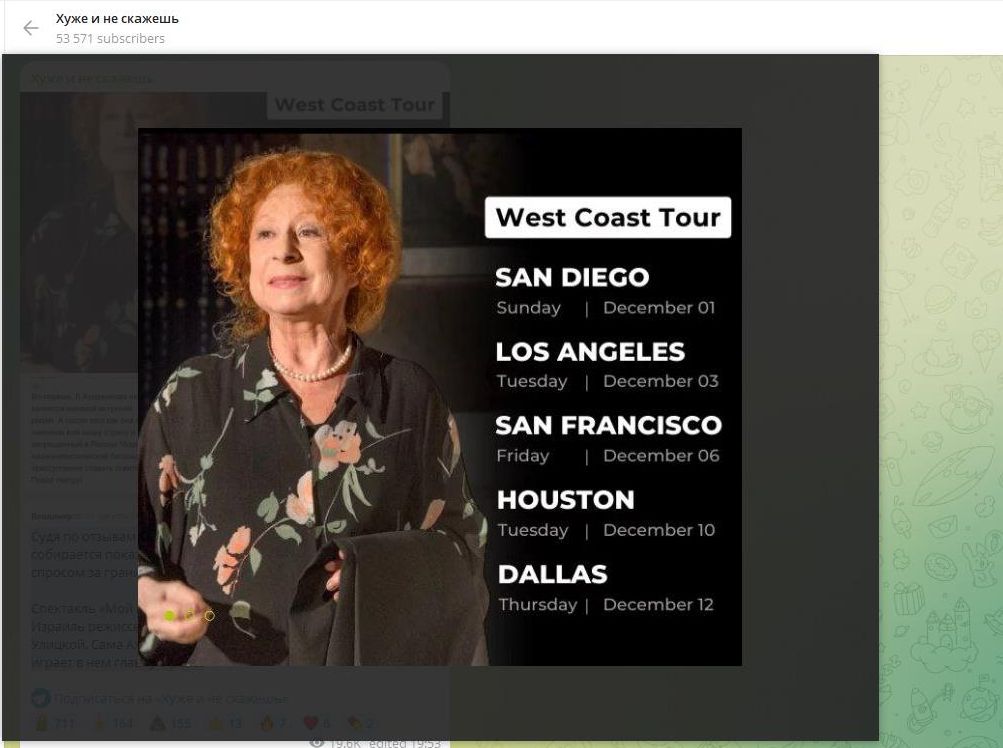Select the middle dot indicator on the photo
This screenshot has width=1003, height=748.
coord(190,615)
